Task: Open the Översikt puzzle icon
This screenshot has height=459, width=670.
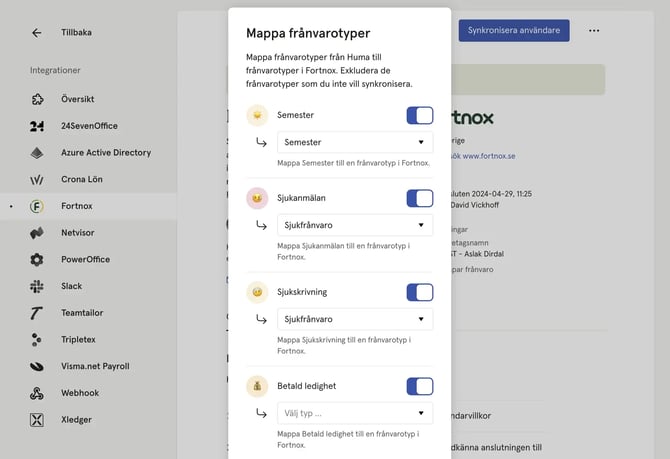Action: click(x=37, y=99)
